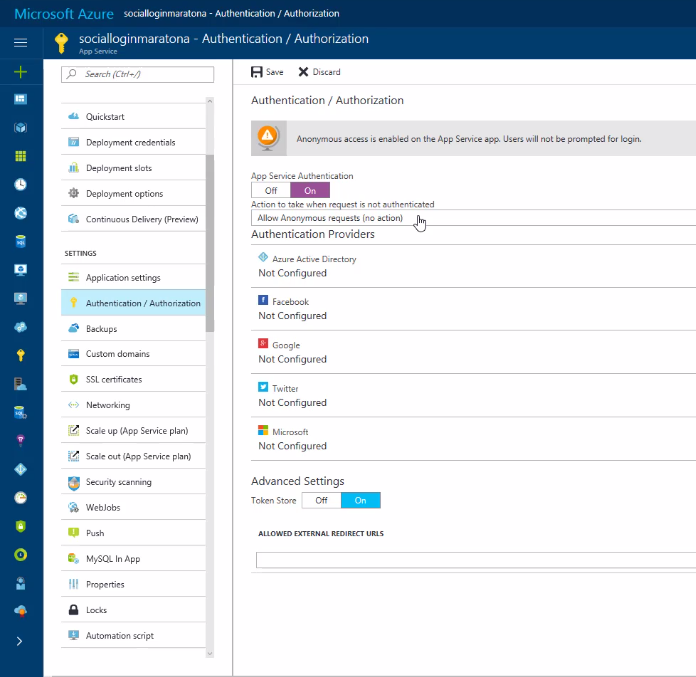696x677 pixels.
Task: Turn App Service Authentication Off
Action: click(x=271, y=190)
